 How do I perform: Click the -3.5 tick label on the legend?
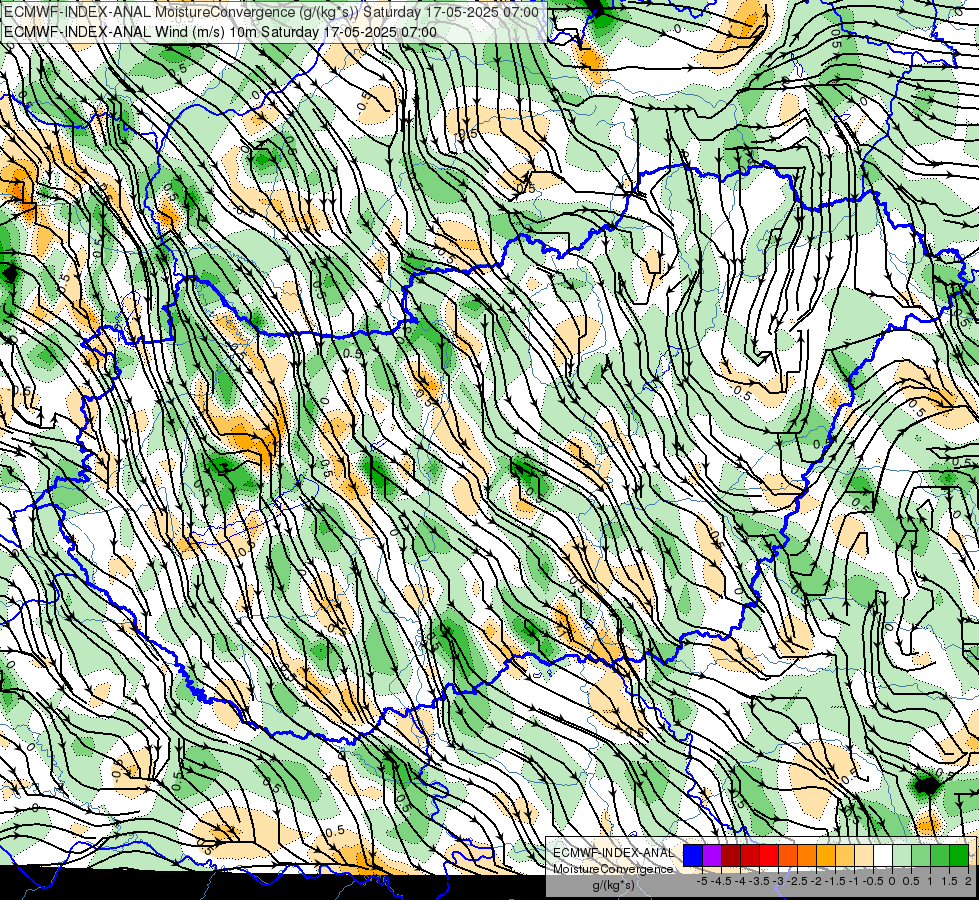[759, 881]
